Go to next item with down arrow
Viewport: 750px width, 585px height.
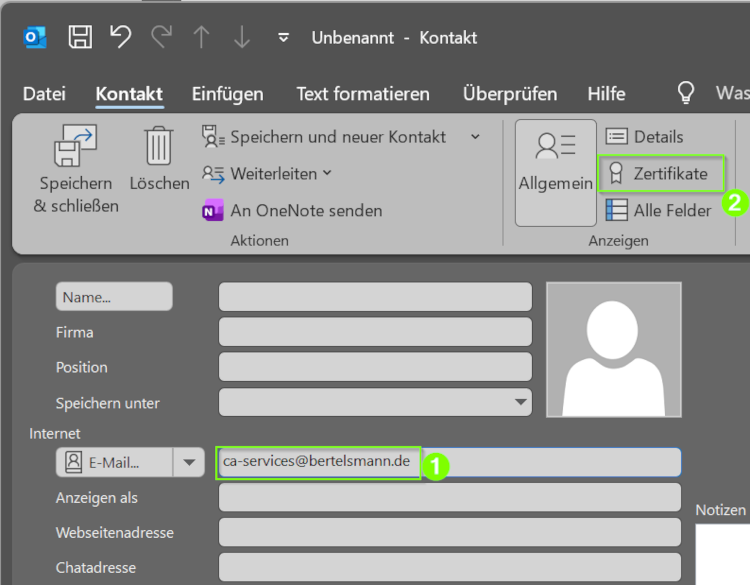pyautogui.click(x=242, y=37)
